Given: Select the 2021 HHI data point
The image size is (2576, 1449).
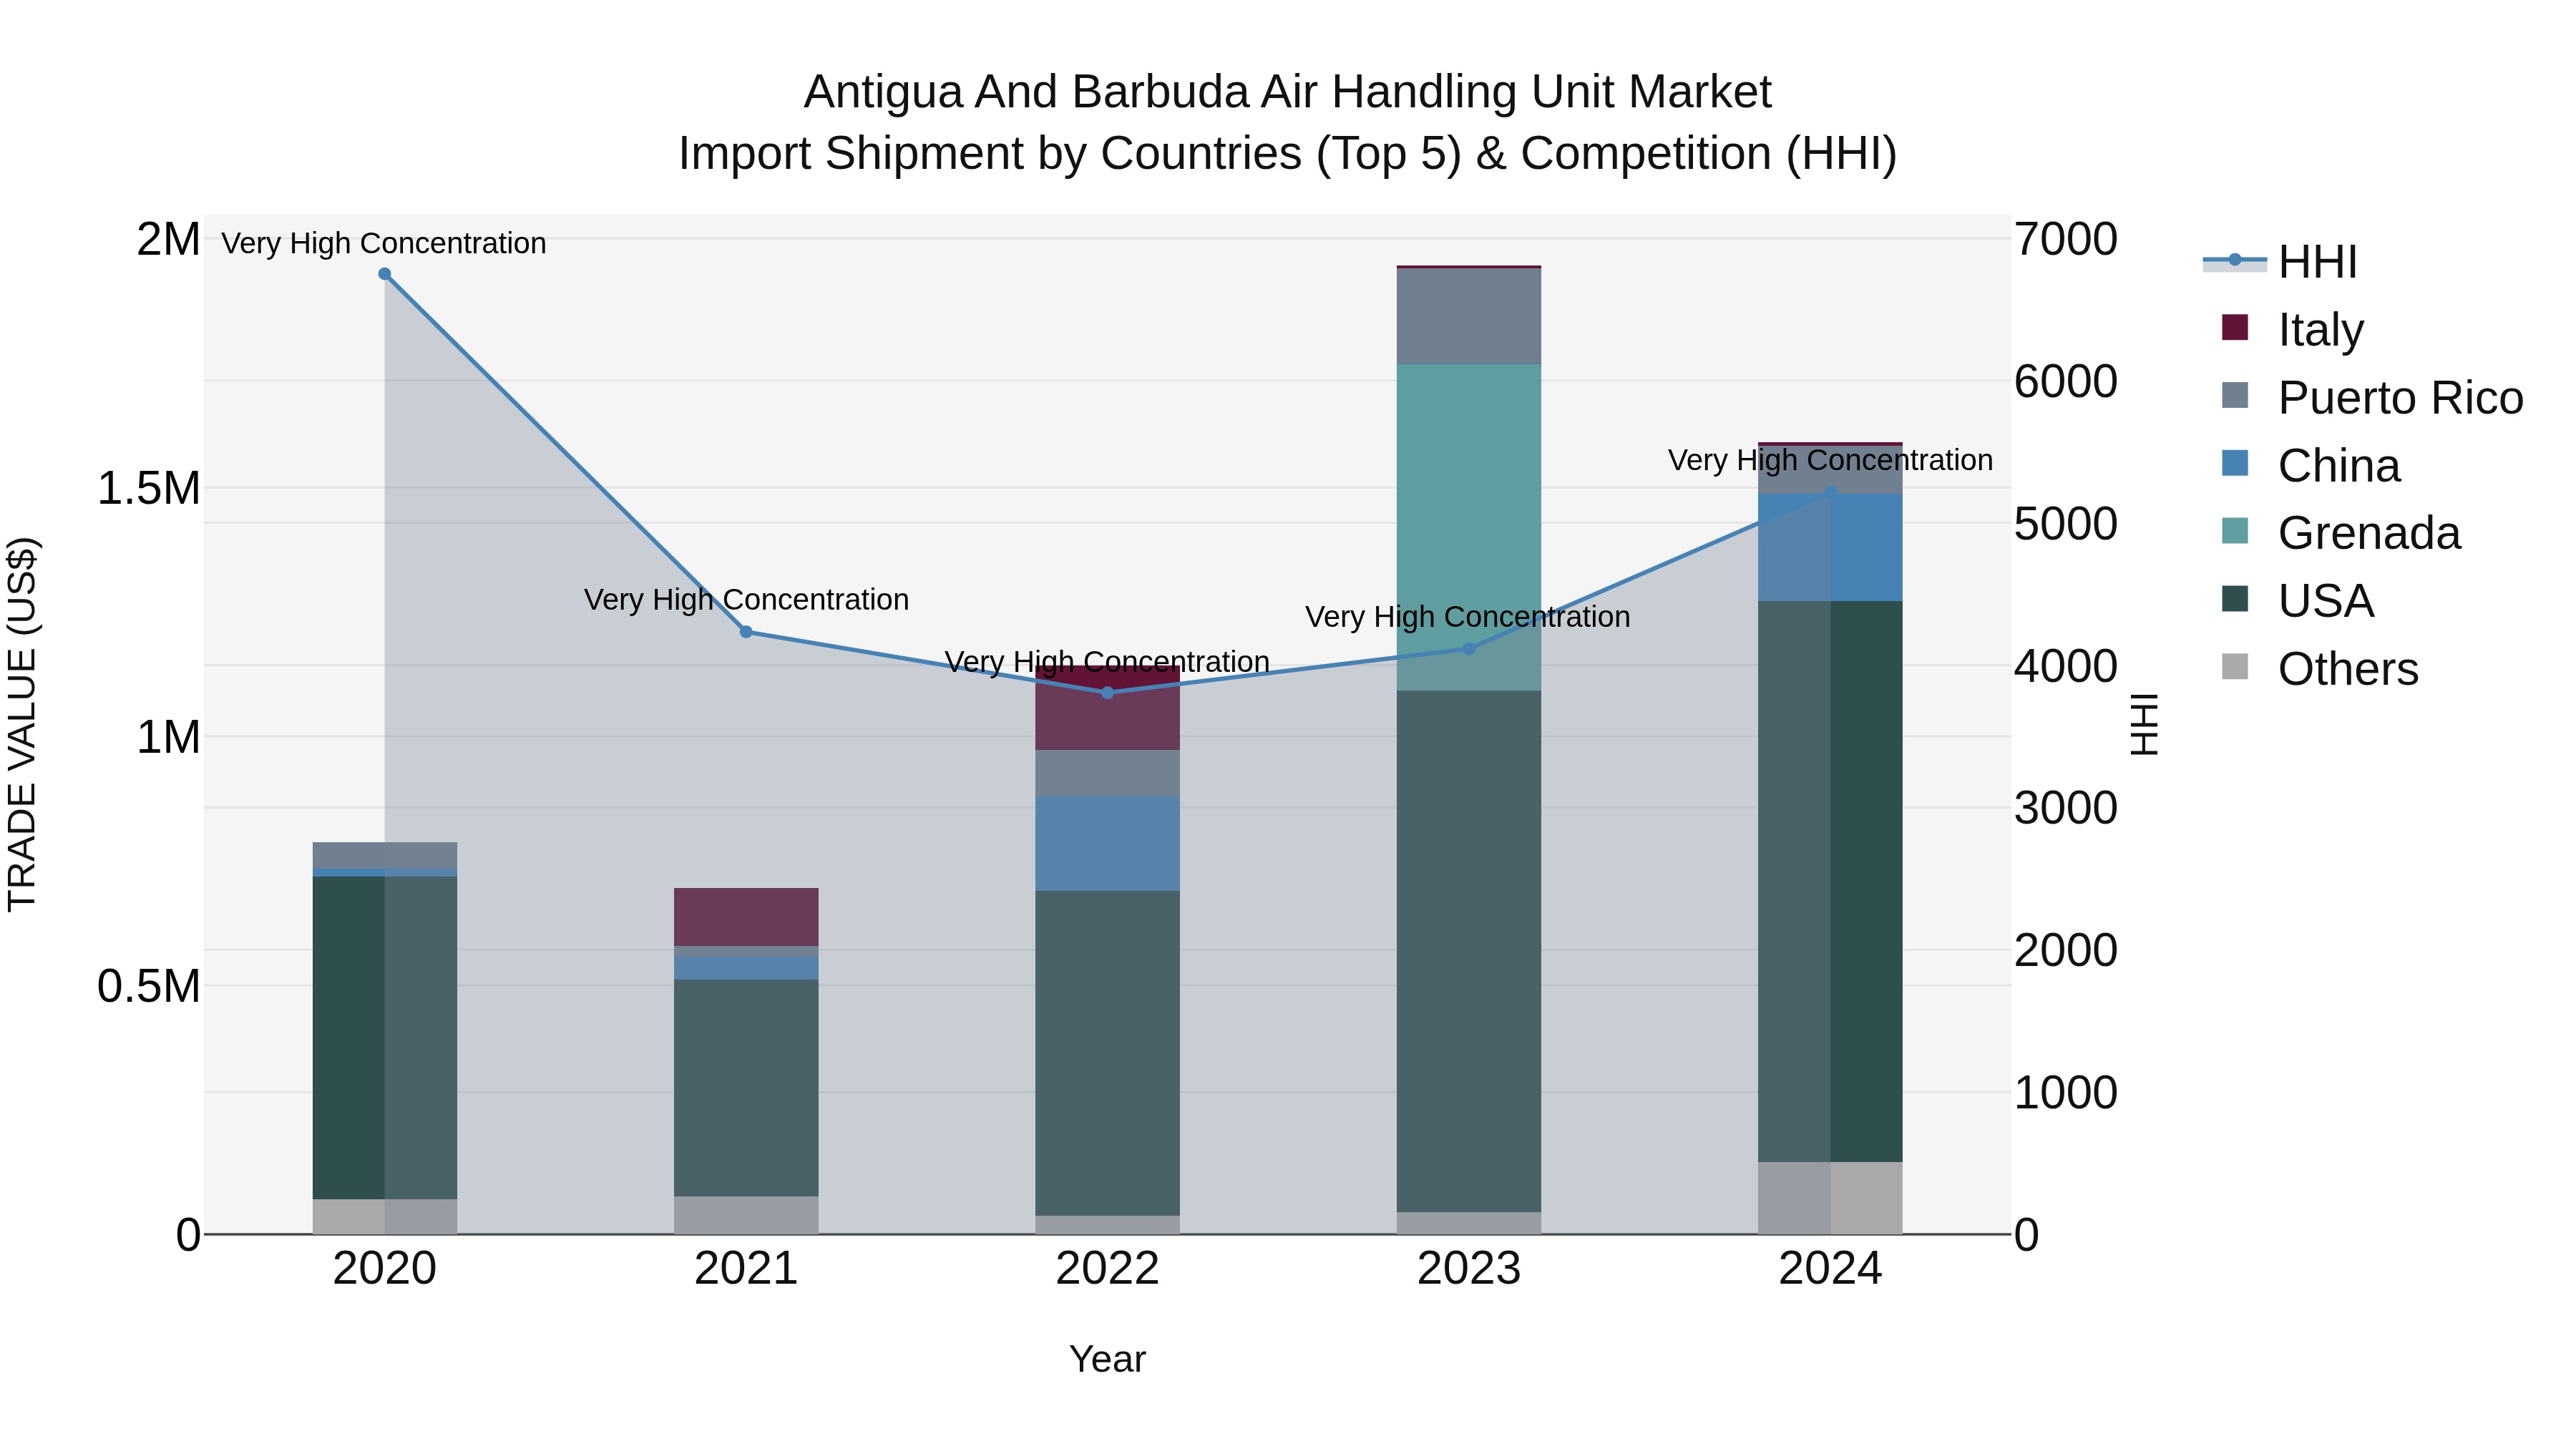Looking at the screenshot, I should tap(746, 632).
